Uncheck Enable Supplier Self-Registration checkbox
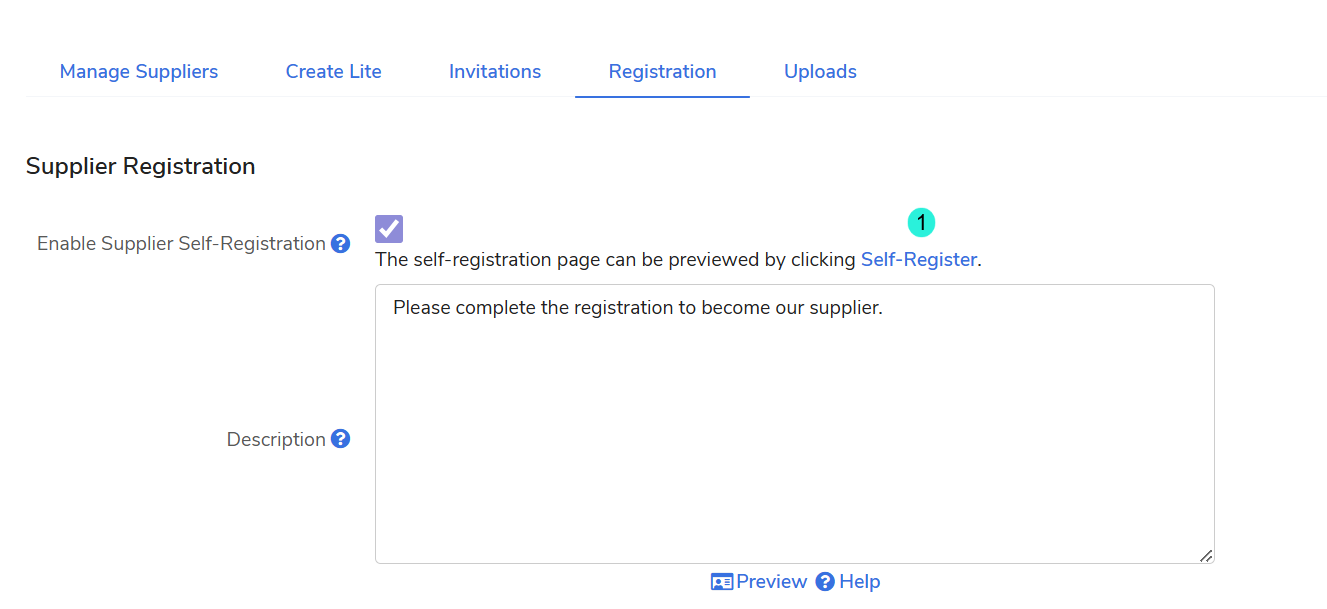Image resolution: width=1327 pixels, height=609 pixels. 389,229
